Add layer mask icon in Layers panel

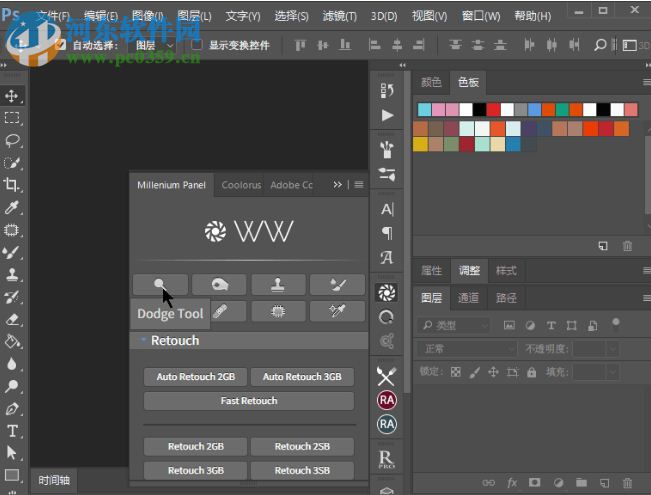535,483
